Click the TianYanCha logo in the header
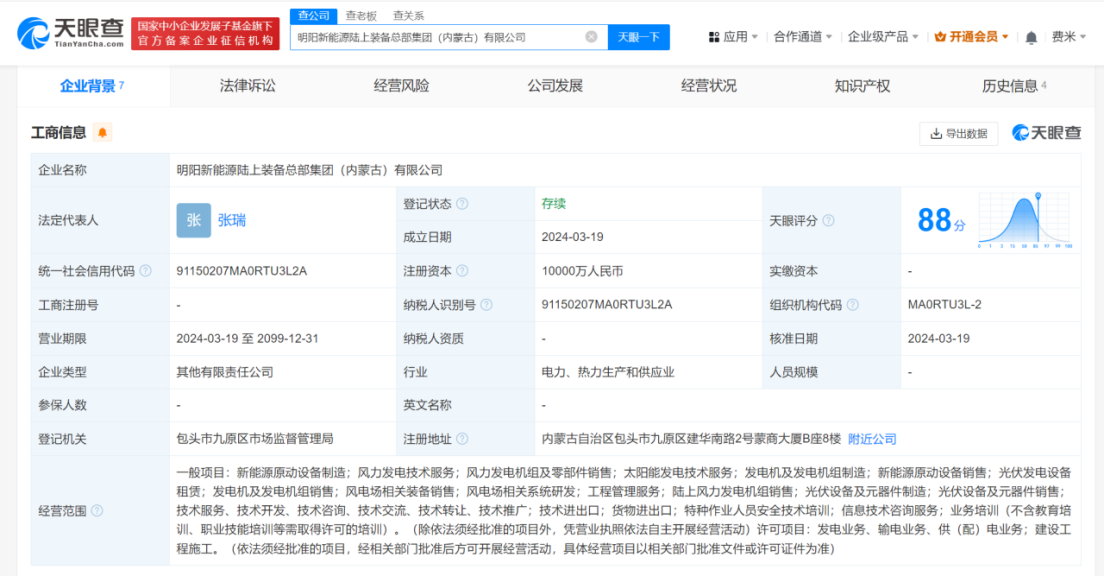Image resolution: width=1105 pixels, height=576 pixels. [71, 33]
